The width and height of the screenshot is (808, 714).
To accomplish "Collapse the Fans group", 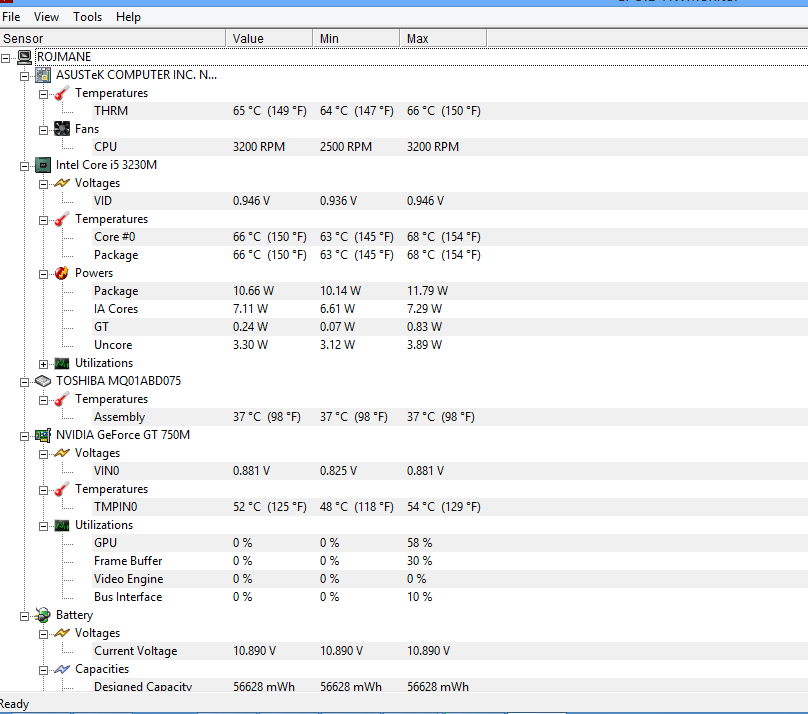I will (x=43, y=130).
